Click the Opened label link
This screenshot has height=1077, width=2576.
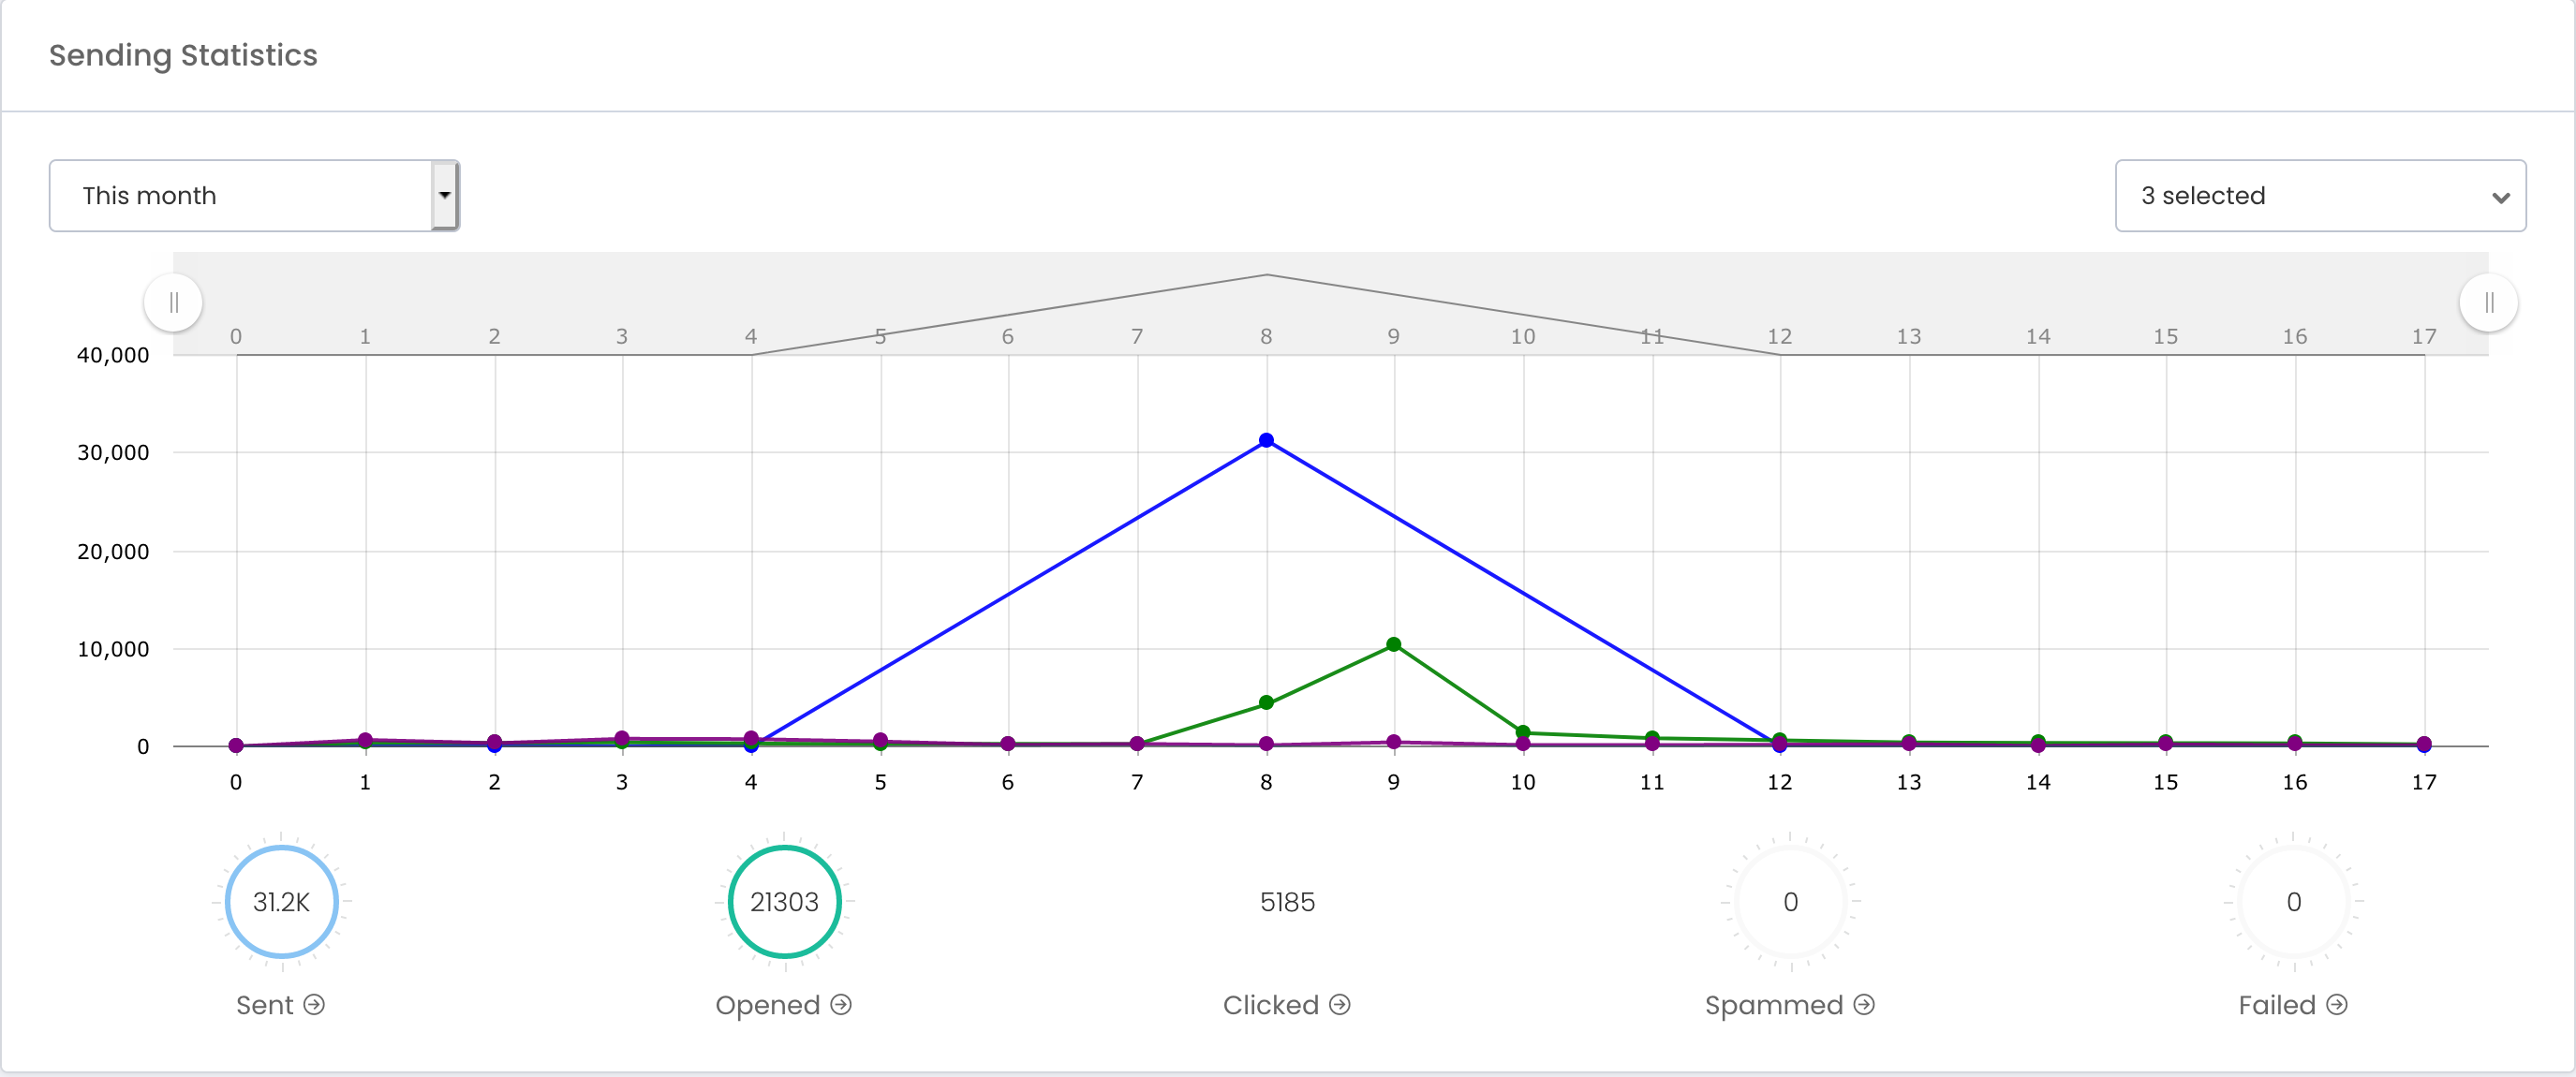coord(770,1005)
